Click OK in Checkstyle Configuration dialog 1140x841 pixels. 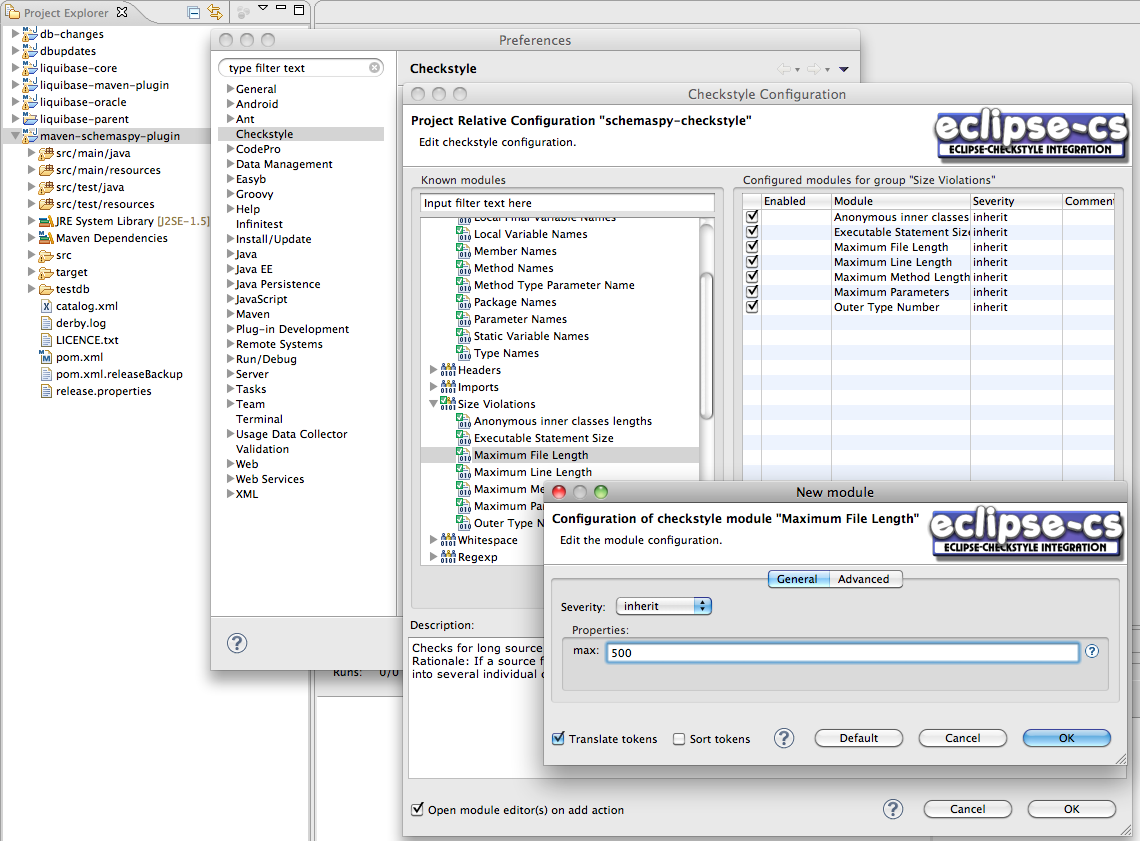pyautogui.click(x=1072, y=809)
